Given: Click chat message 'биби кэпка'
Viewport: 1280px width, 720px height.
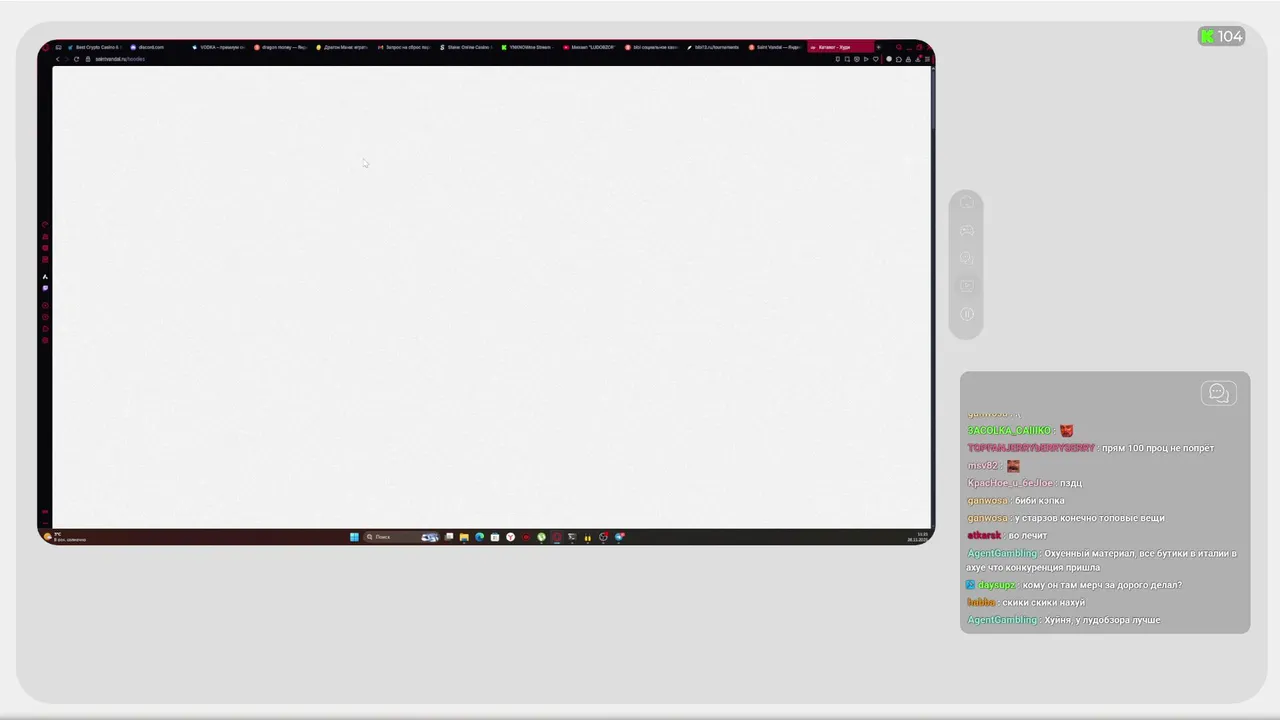Looking at the screenshot, I should tap(1039, 500).
